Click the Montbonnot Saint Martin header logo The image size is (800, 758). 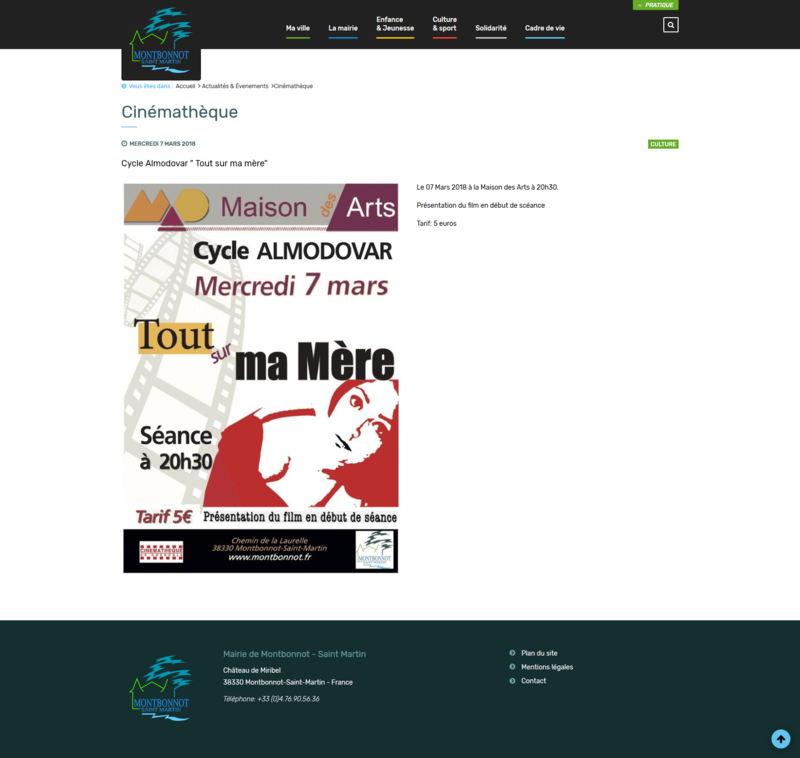[161, 41]
